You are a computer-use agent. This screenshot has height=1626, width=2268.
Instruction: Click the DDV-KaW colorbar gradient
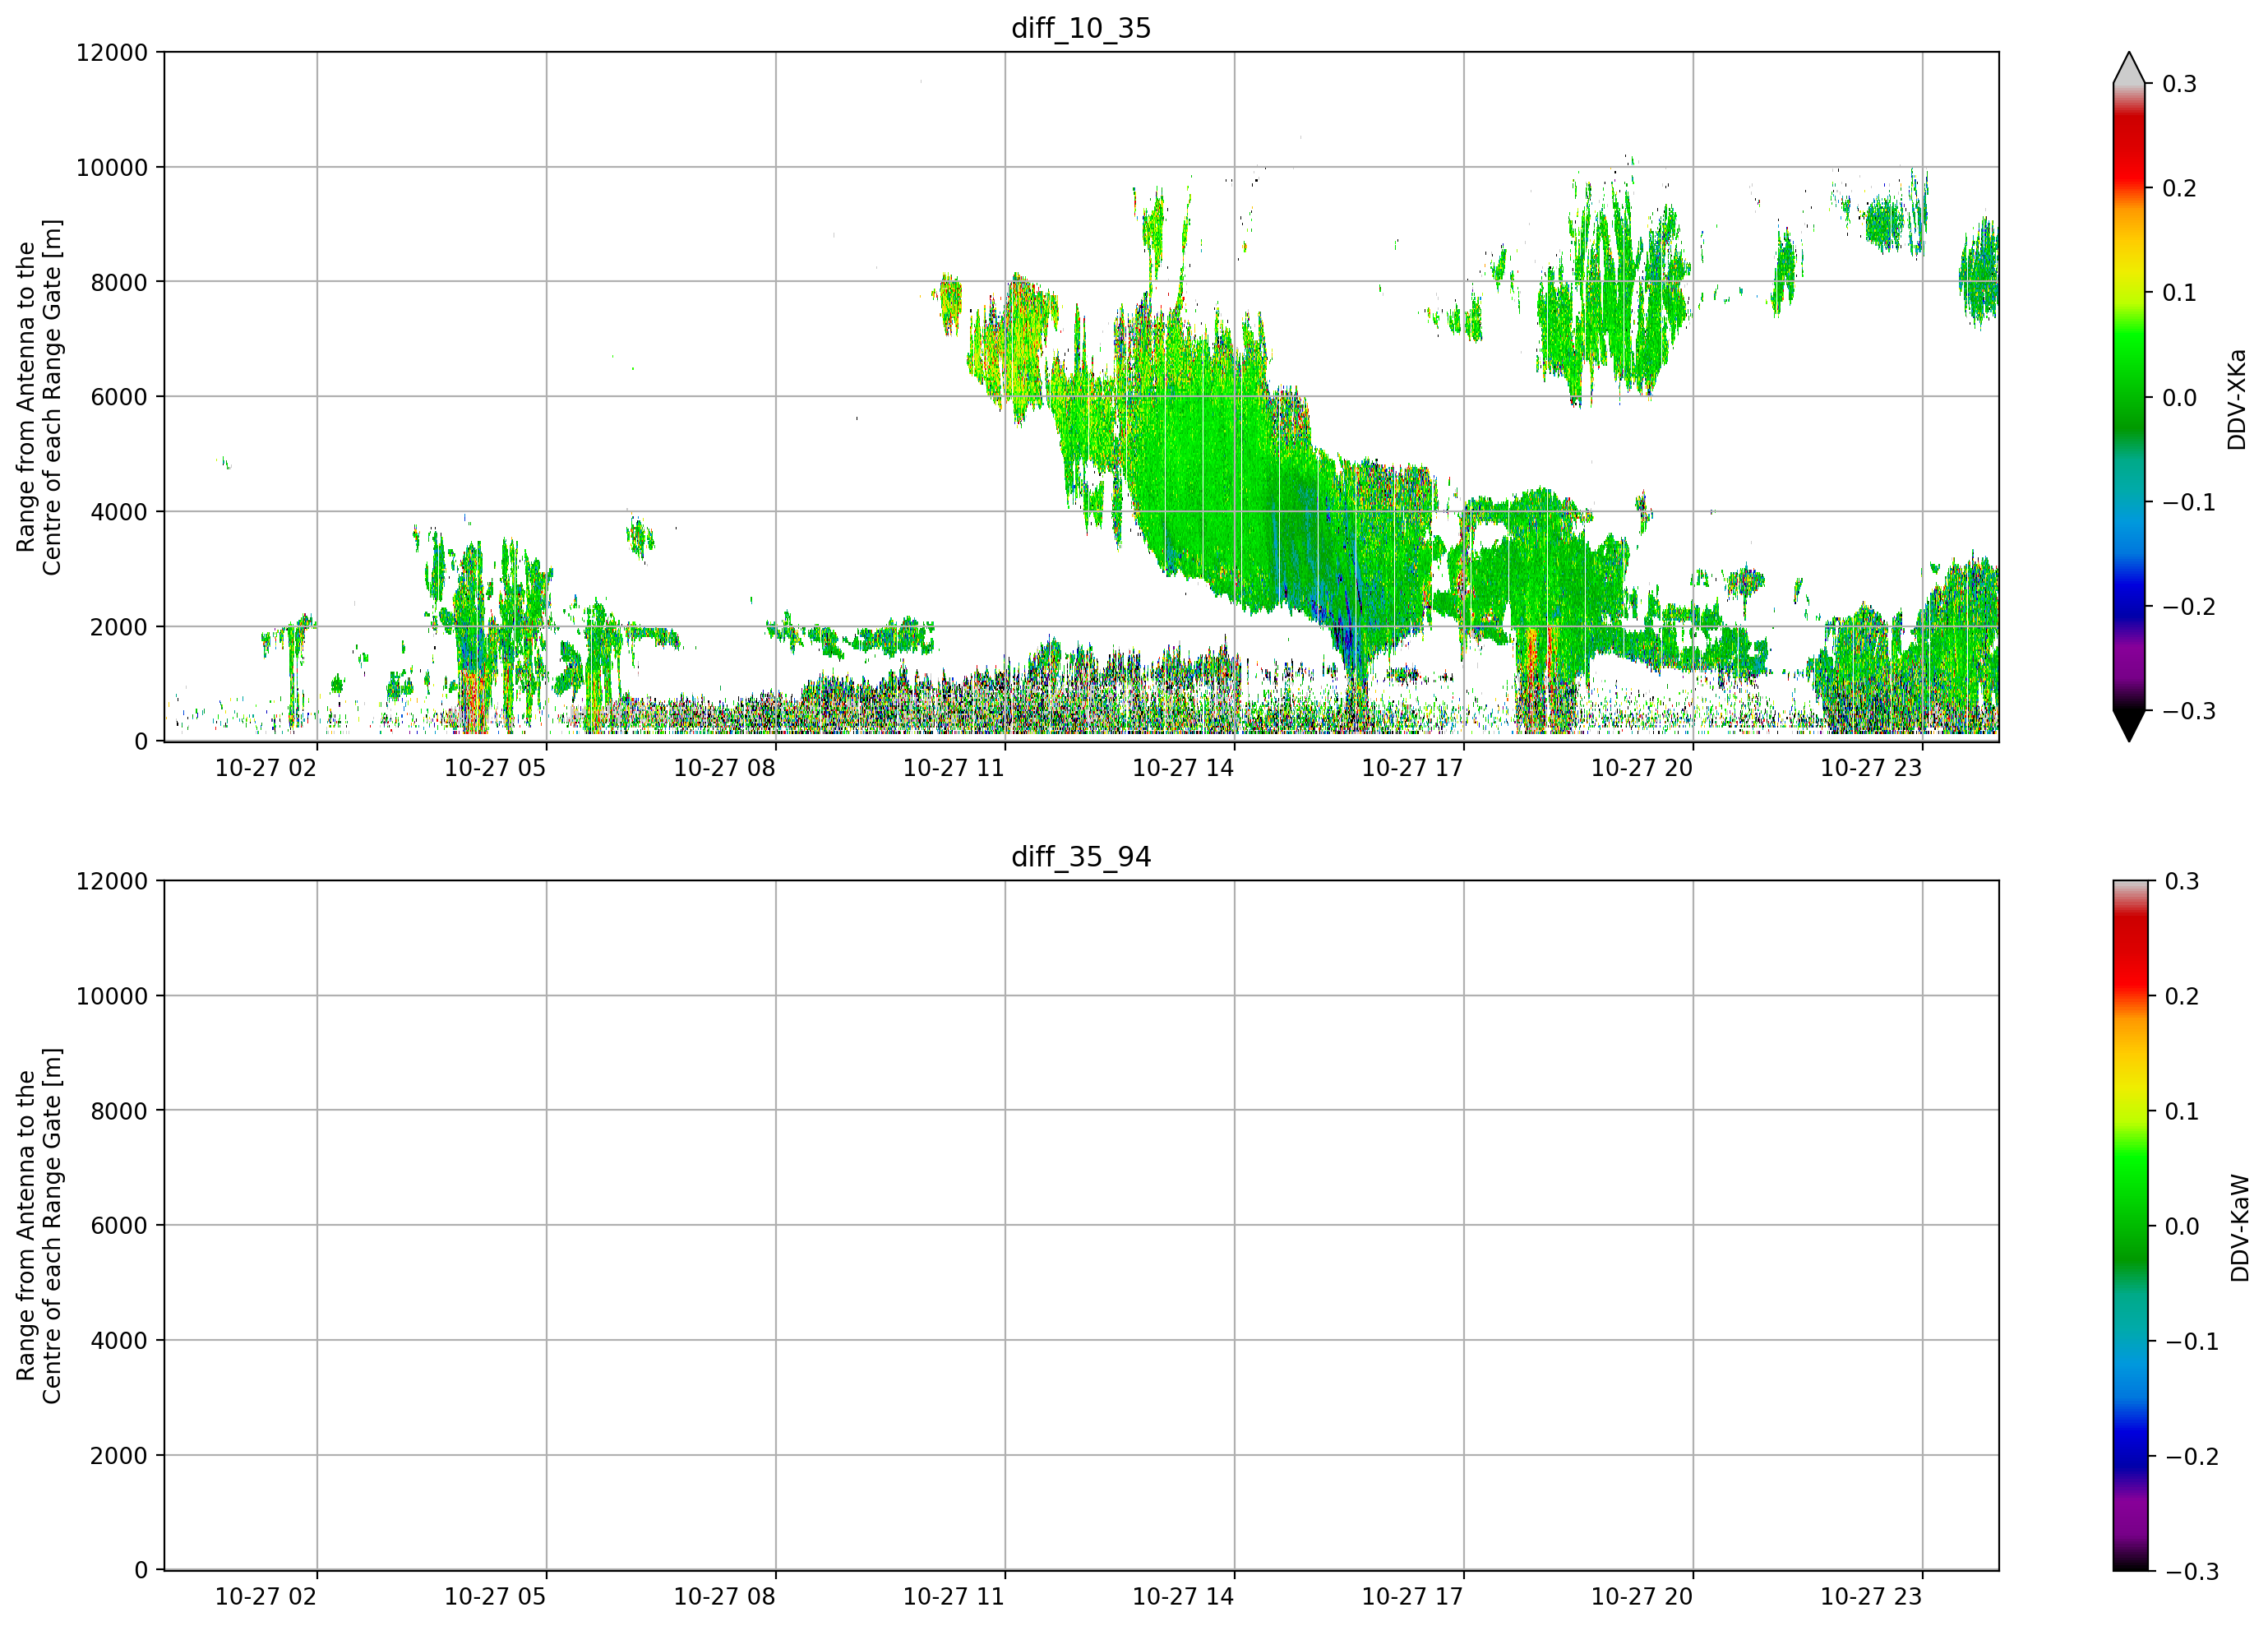(2129, 1226)
